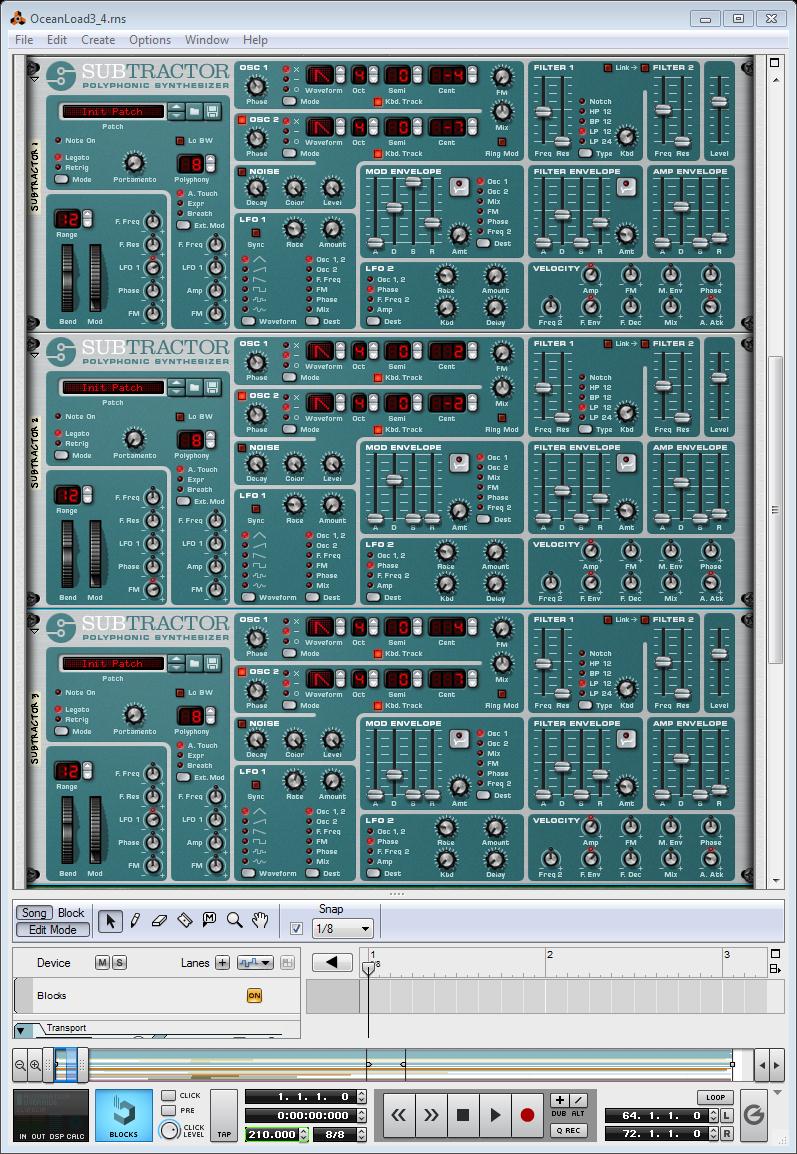Viewport: 797px width, 1154px height.
Task: Select the Magnify tool
Action: [235, 920]
